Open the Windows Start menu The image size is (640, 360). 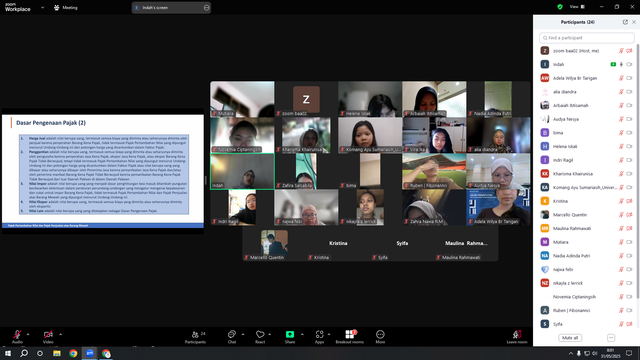tap(8, 353)
